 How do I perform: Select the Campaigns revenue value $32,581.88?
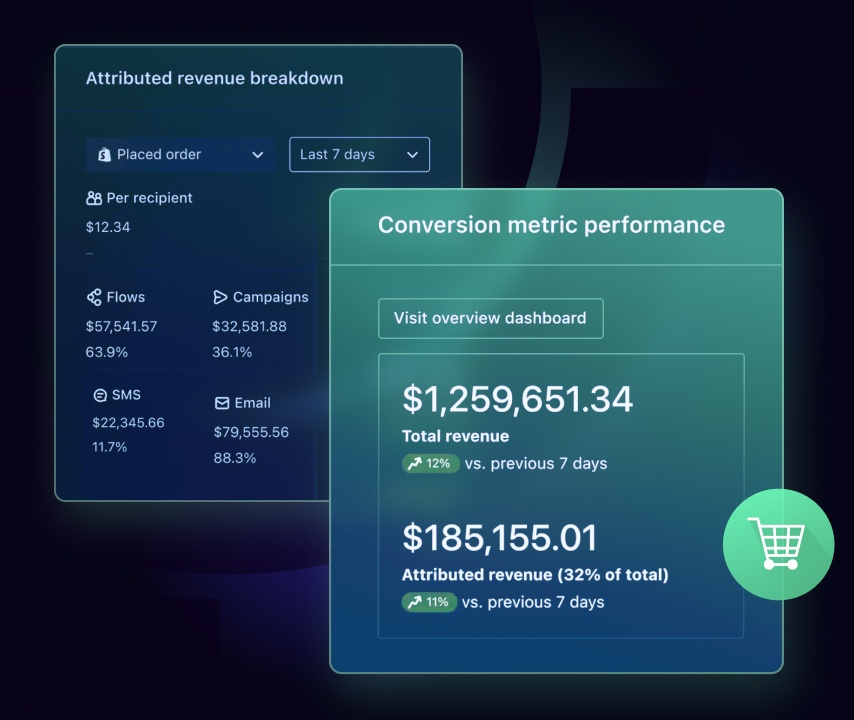click(x=249, y=326)
